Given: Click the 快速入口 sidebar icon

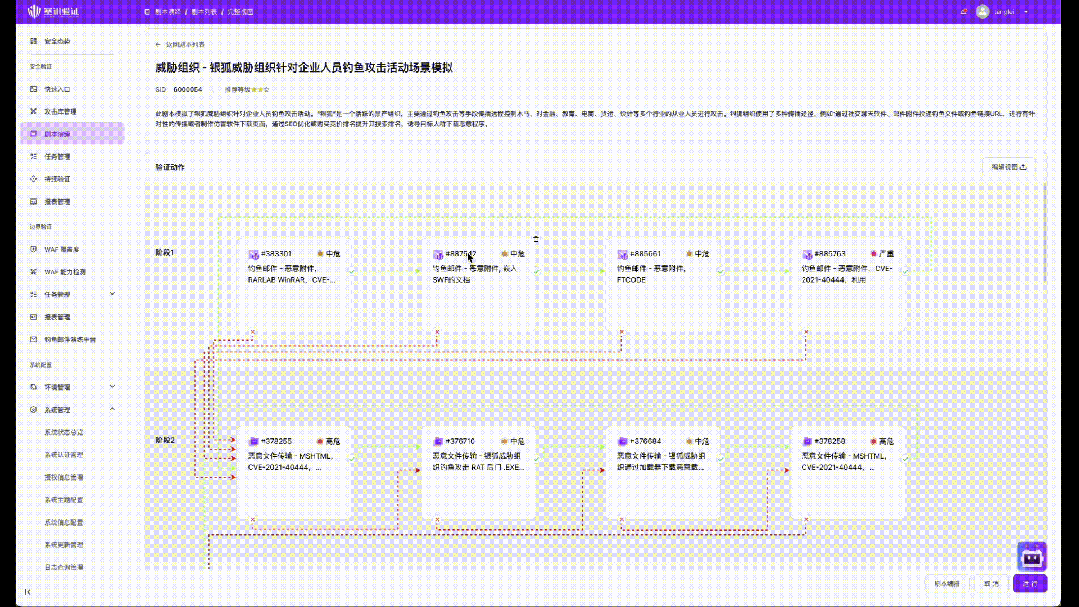Looking at the screenshot, I should click(34, 89).
